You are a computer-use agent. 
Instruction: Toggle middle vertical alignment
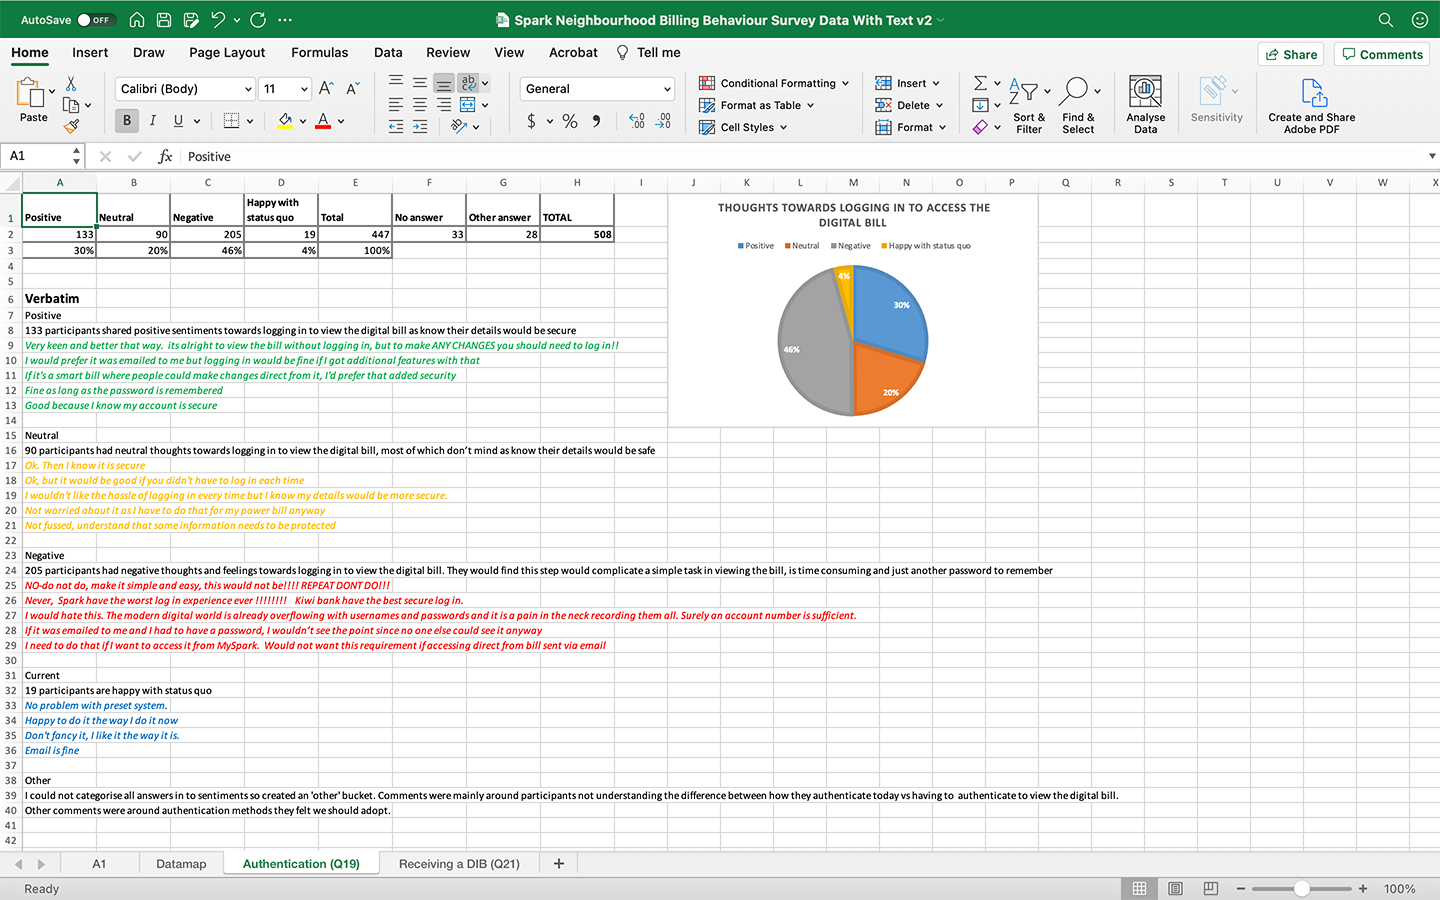[420, 83]
